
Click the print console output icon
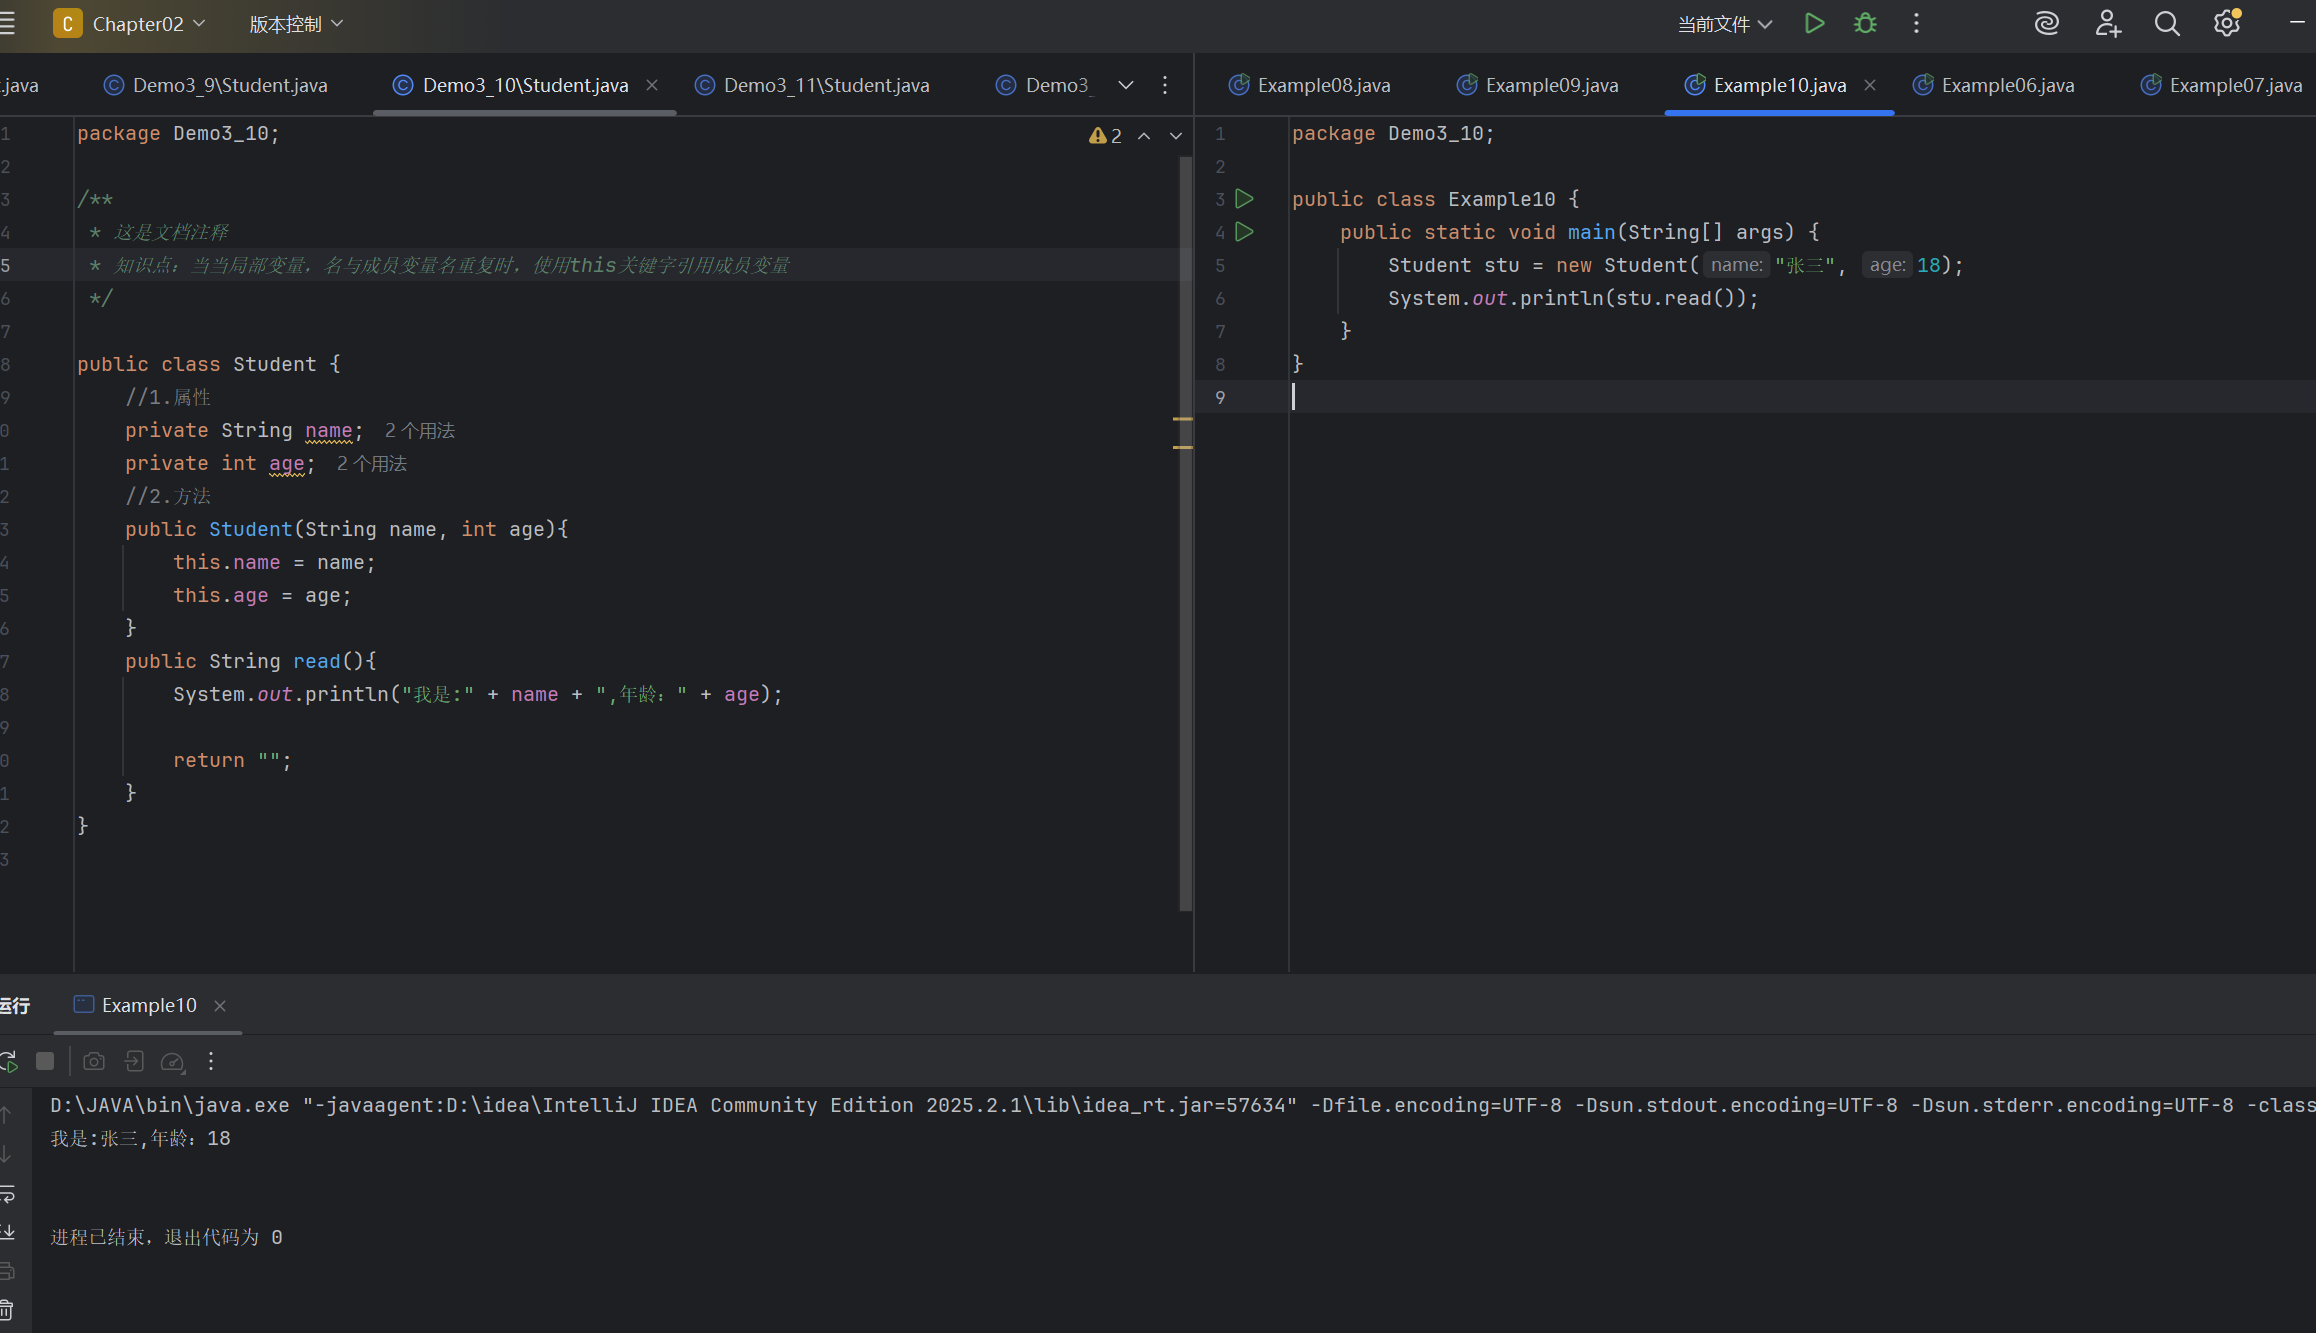tap(7, 1271)
